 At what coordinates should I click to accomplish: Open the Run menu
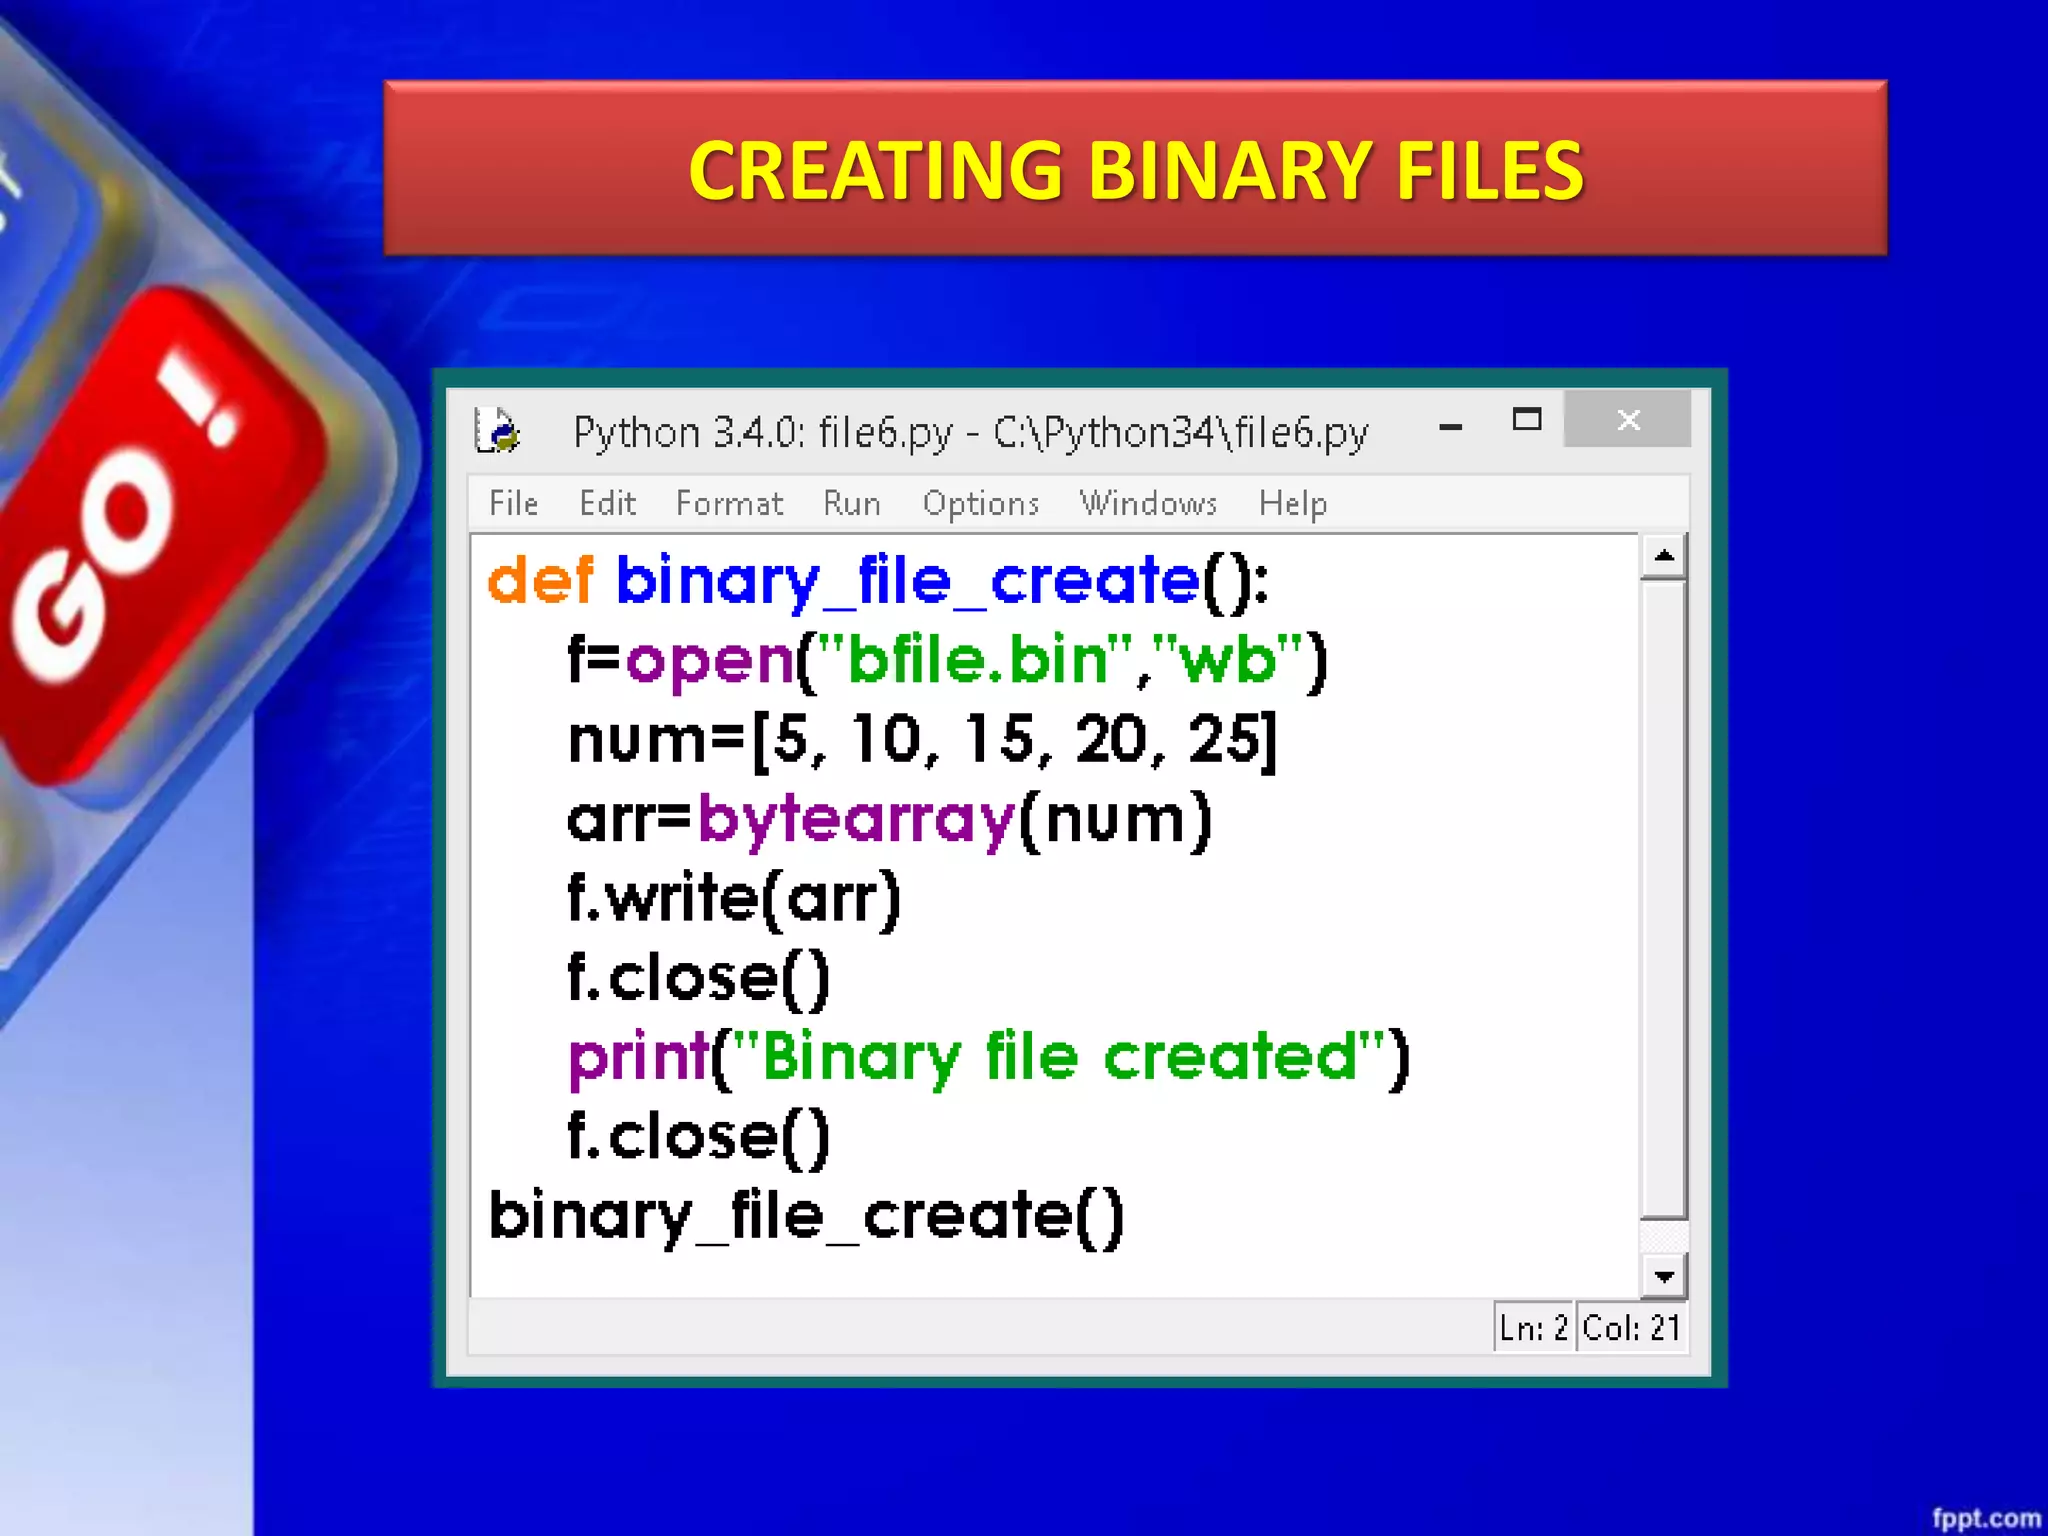(852, 502)
